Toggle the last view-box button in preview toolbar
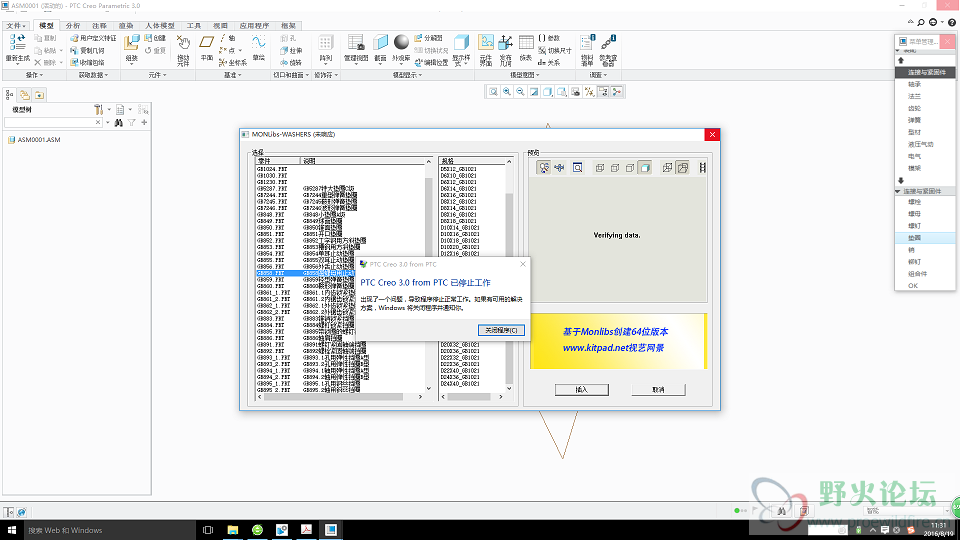Screen dimensions: 960x540 coord(682,168)
